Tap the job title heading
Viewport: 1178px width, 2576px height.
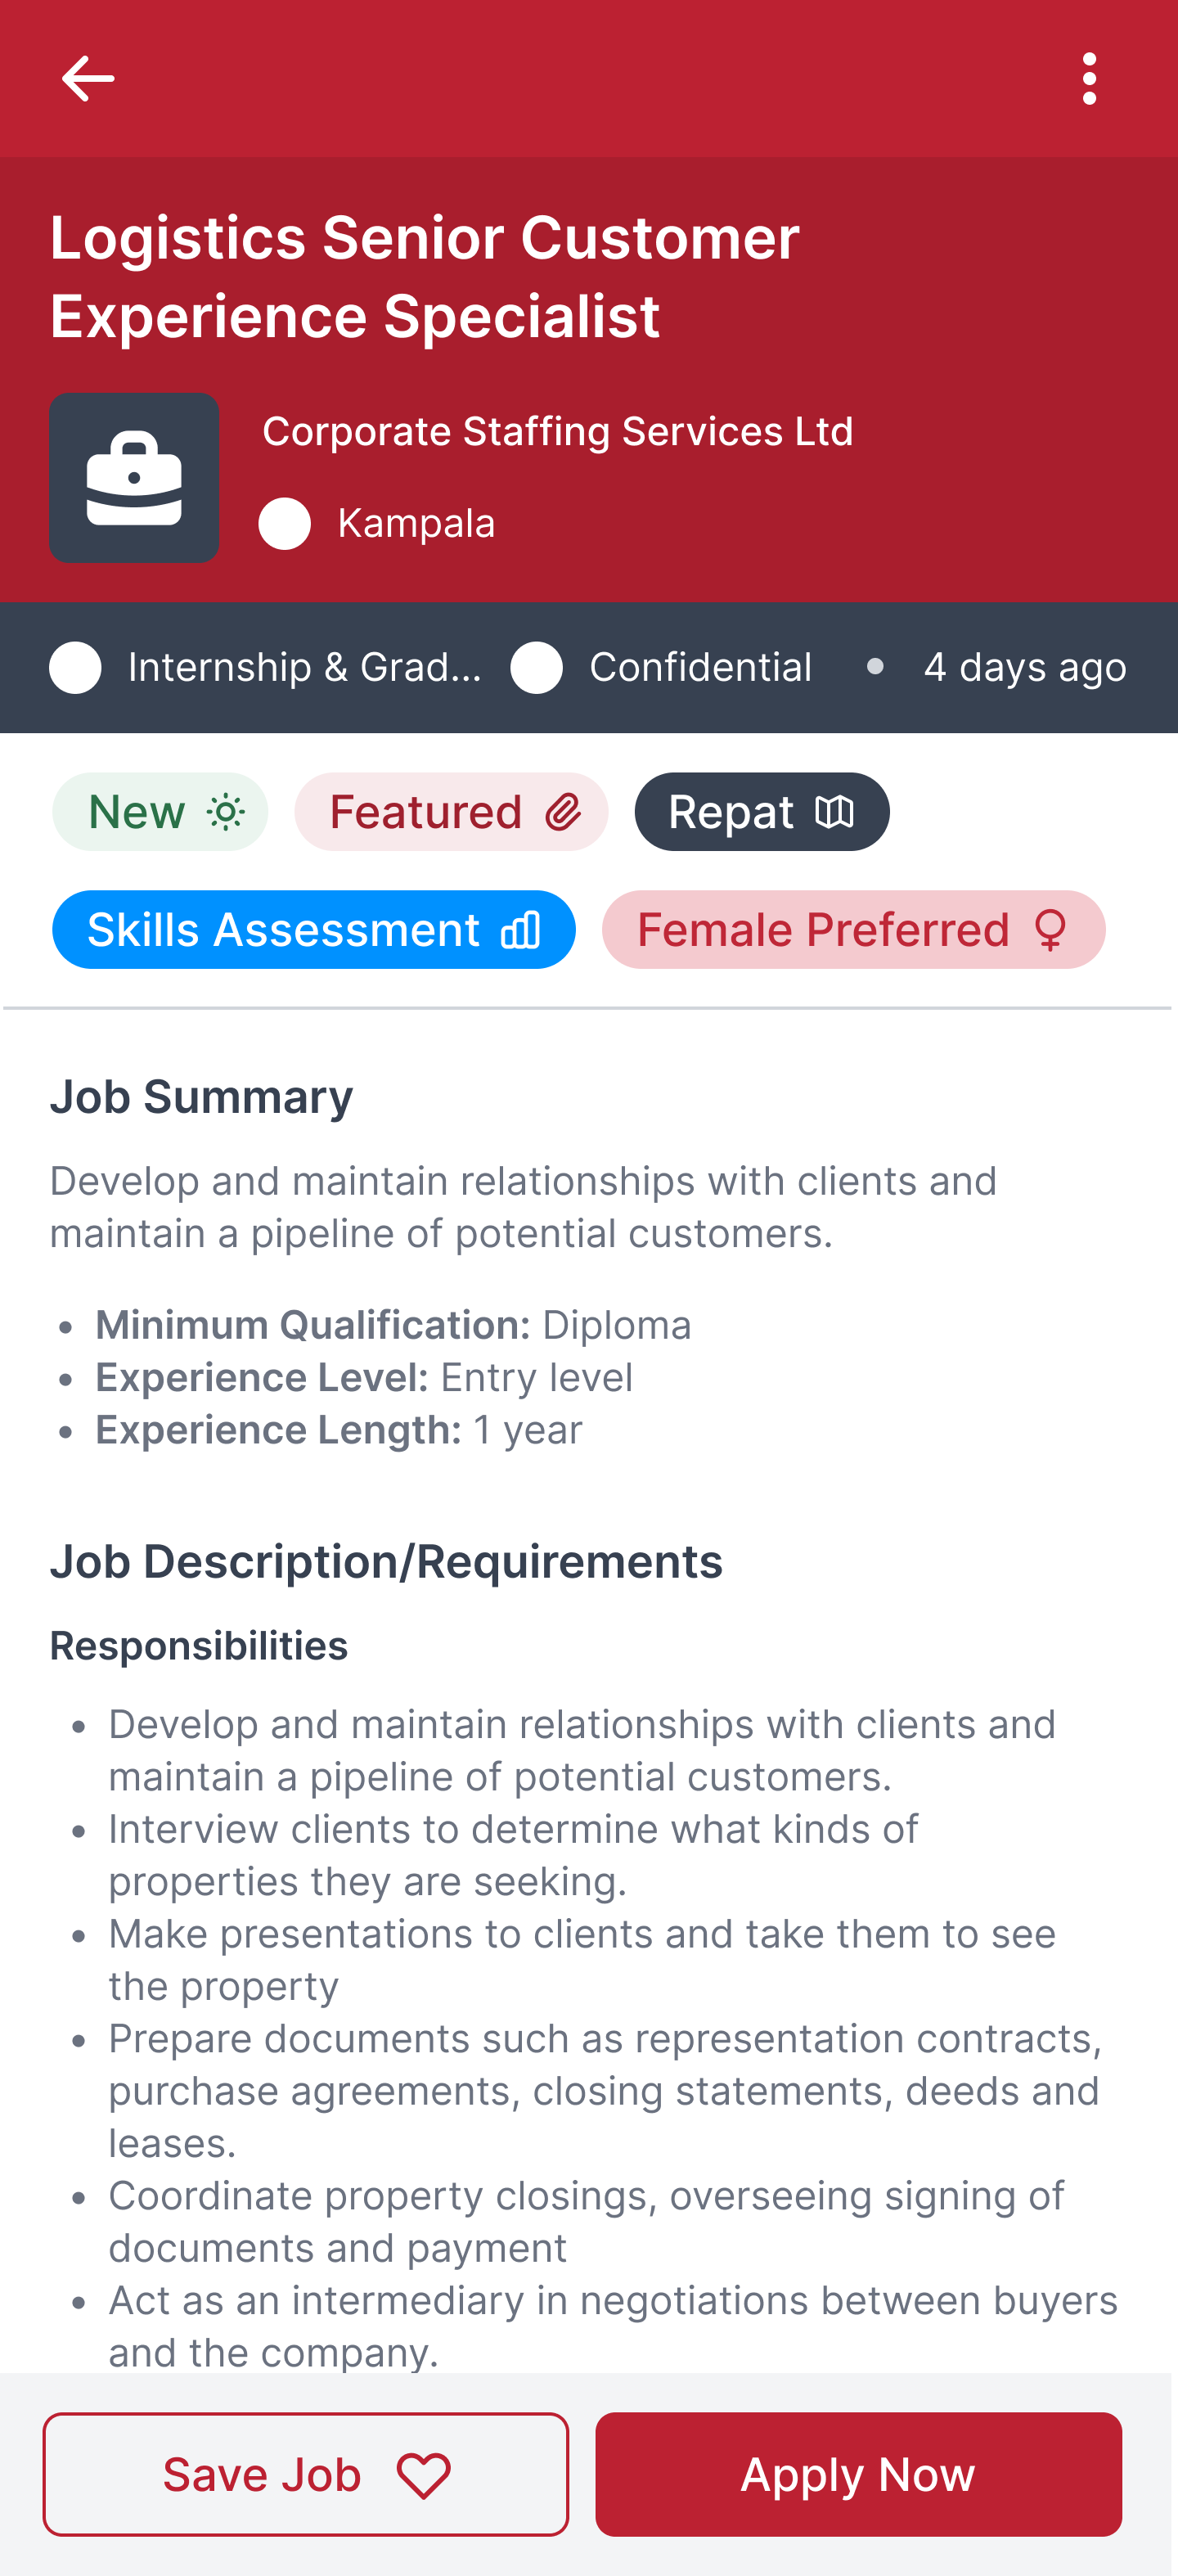tap(425, 277)
